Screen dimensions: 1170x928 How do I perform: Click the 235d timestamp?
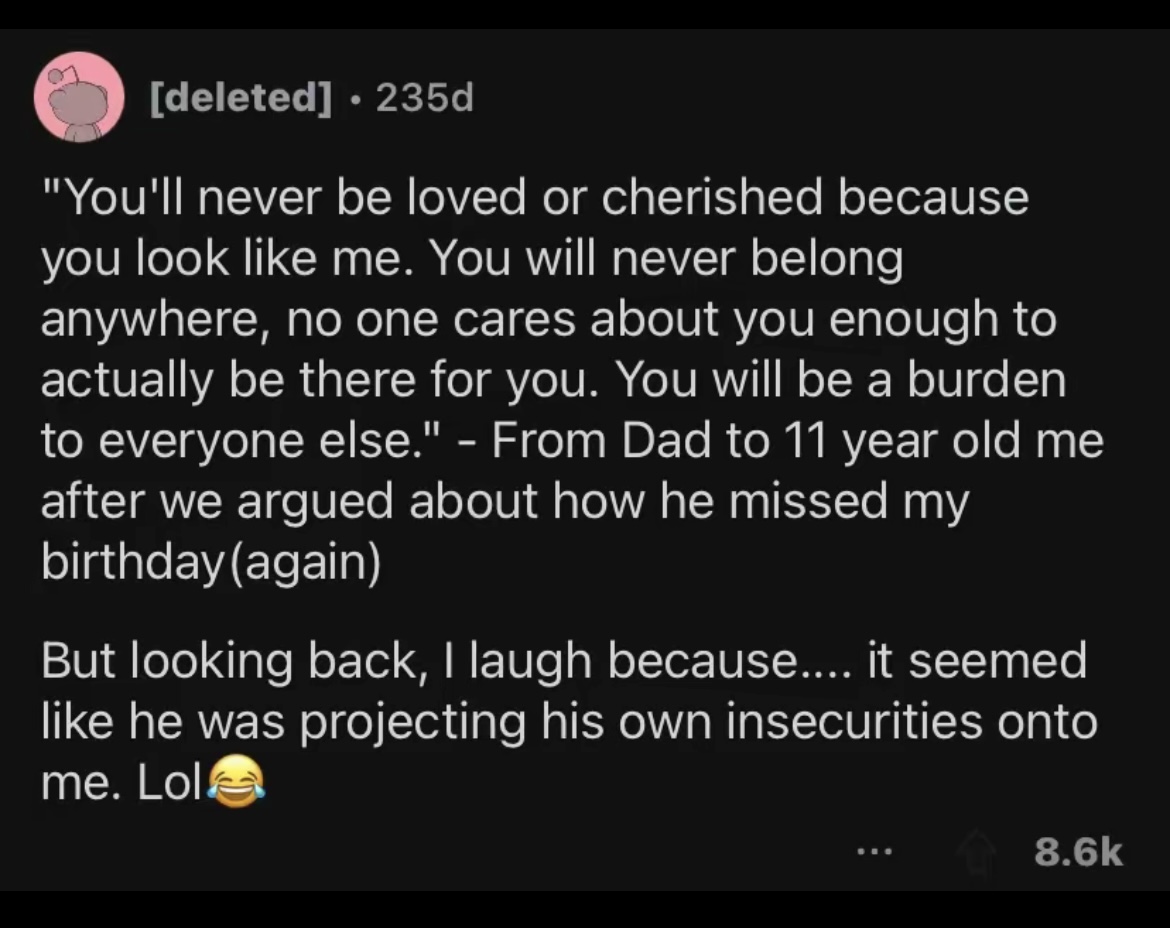click(x=423, y=98)
